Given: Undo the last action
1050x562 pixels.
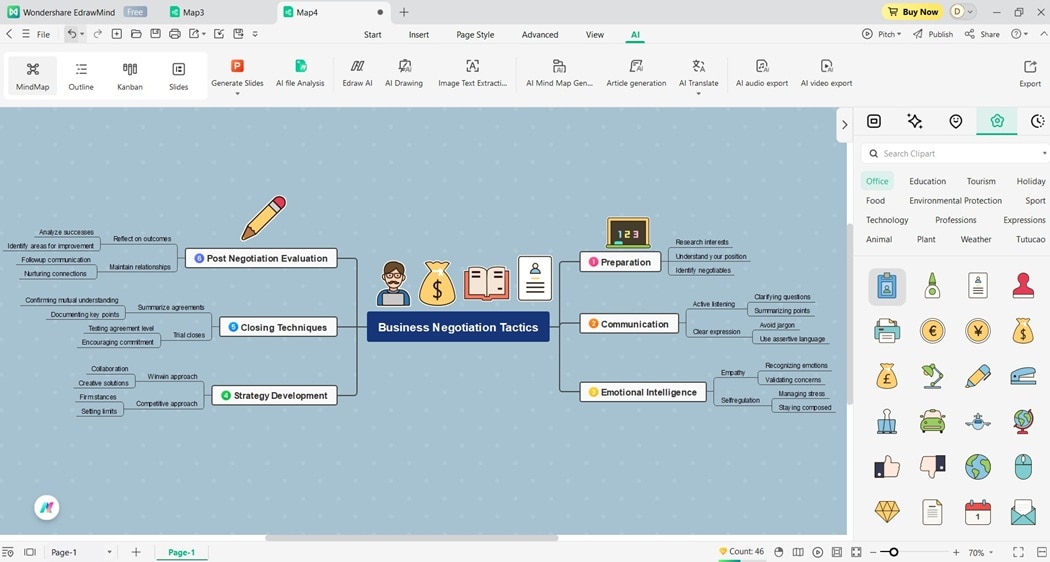Looking at the screenshot, I should [x=71, y=33].
